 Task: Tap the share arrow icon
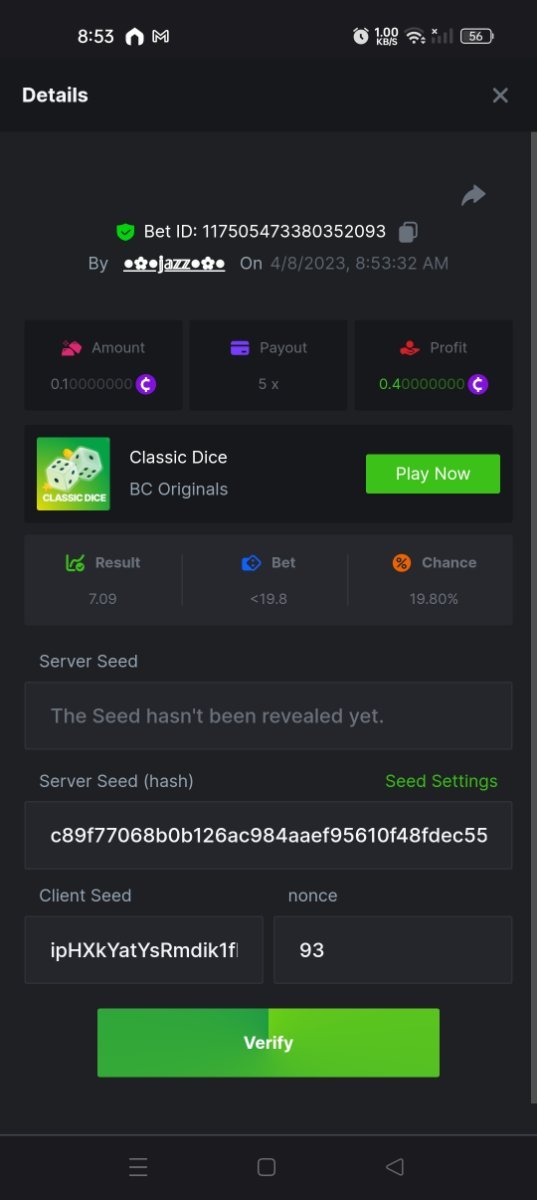pos(473,195)
